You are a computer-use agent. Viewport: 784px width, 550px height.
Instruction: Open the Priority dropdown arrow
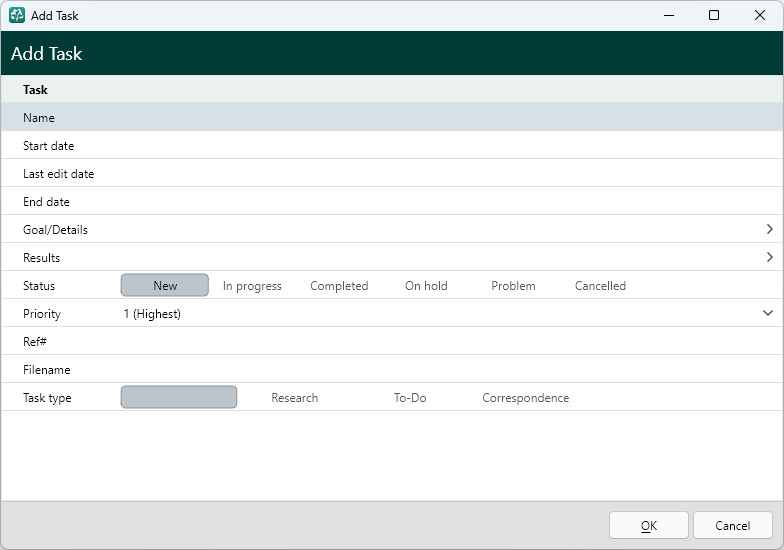768,314
